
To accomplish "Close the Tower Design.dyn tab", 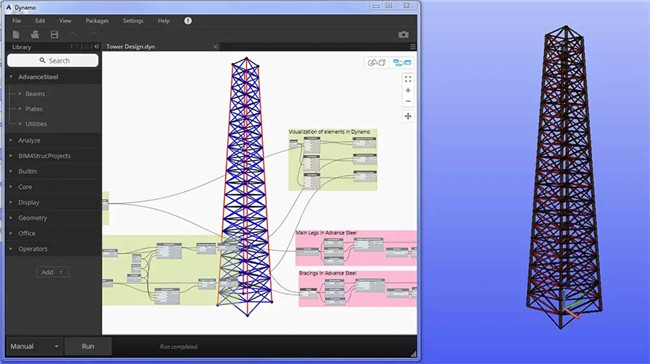I will [215, 46].
